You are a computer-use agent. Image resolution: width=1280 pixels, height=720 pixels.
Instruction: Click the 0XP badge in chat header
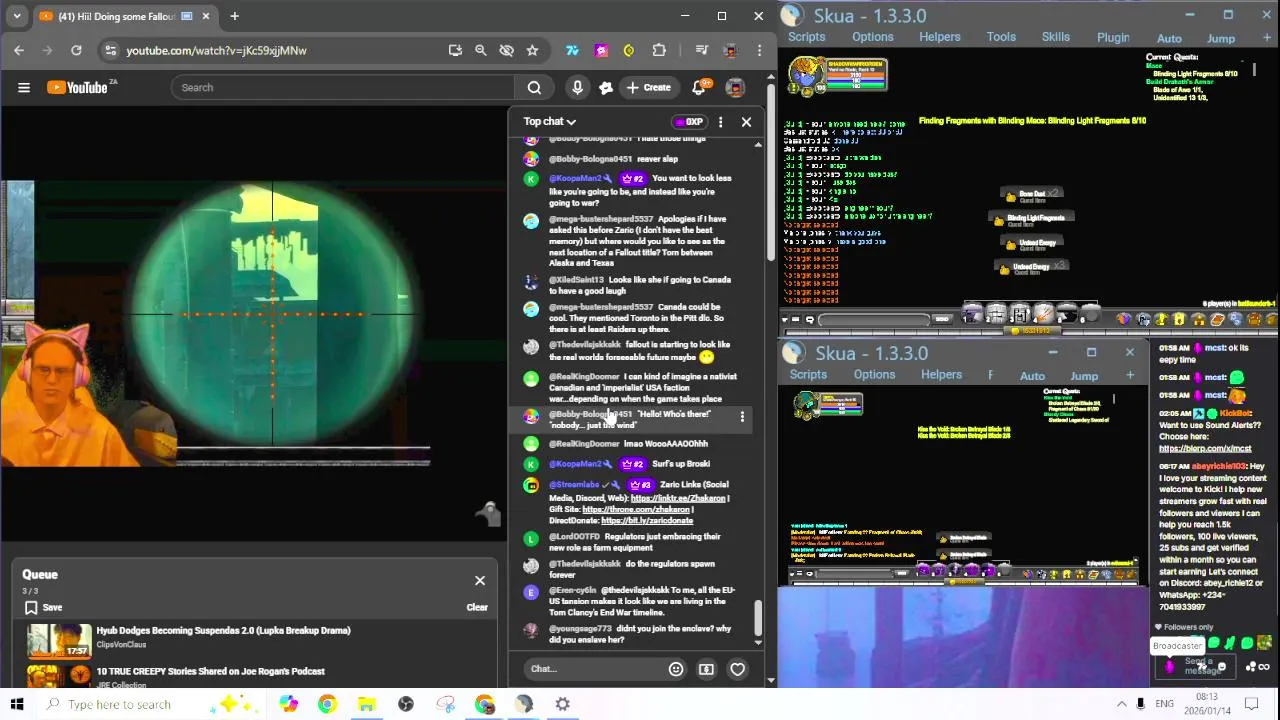click(x=690, y=122)
